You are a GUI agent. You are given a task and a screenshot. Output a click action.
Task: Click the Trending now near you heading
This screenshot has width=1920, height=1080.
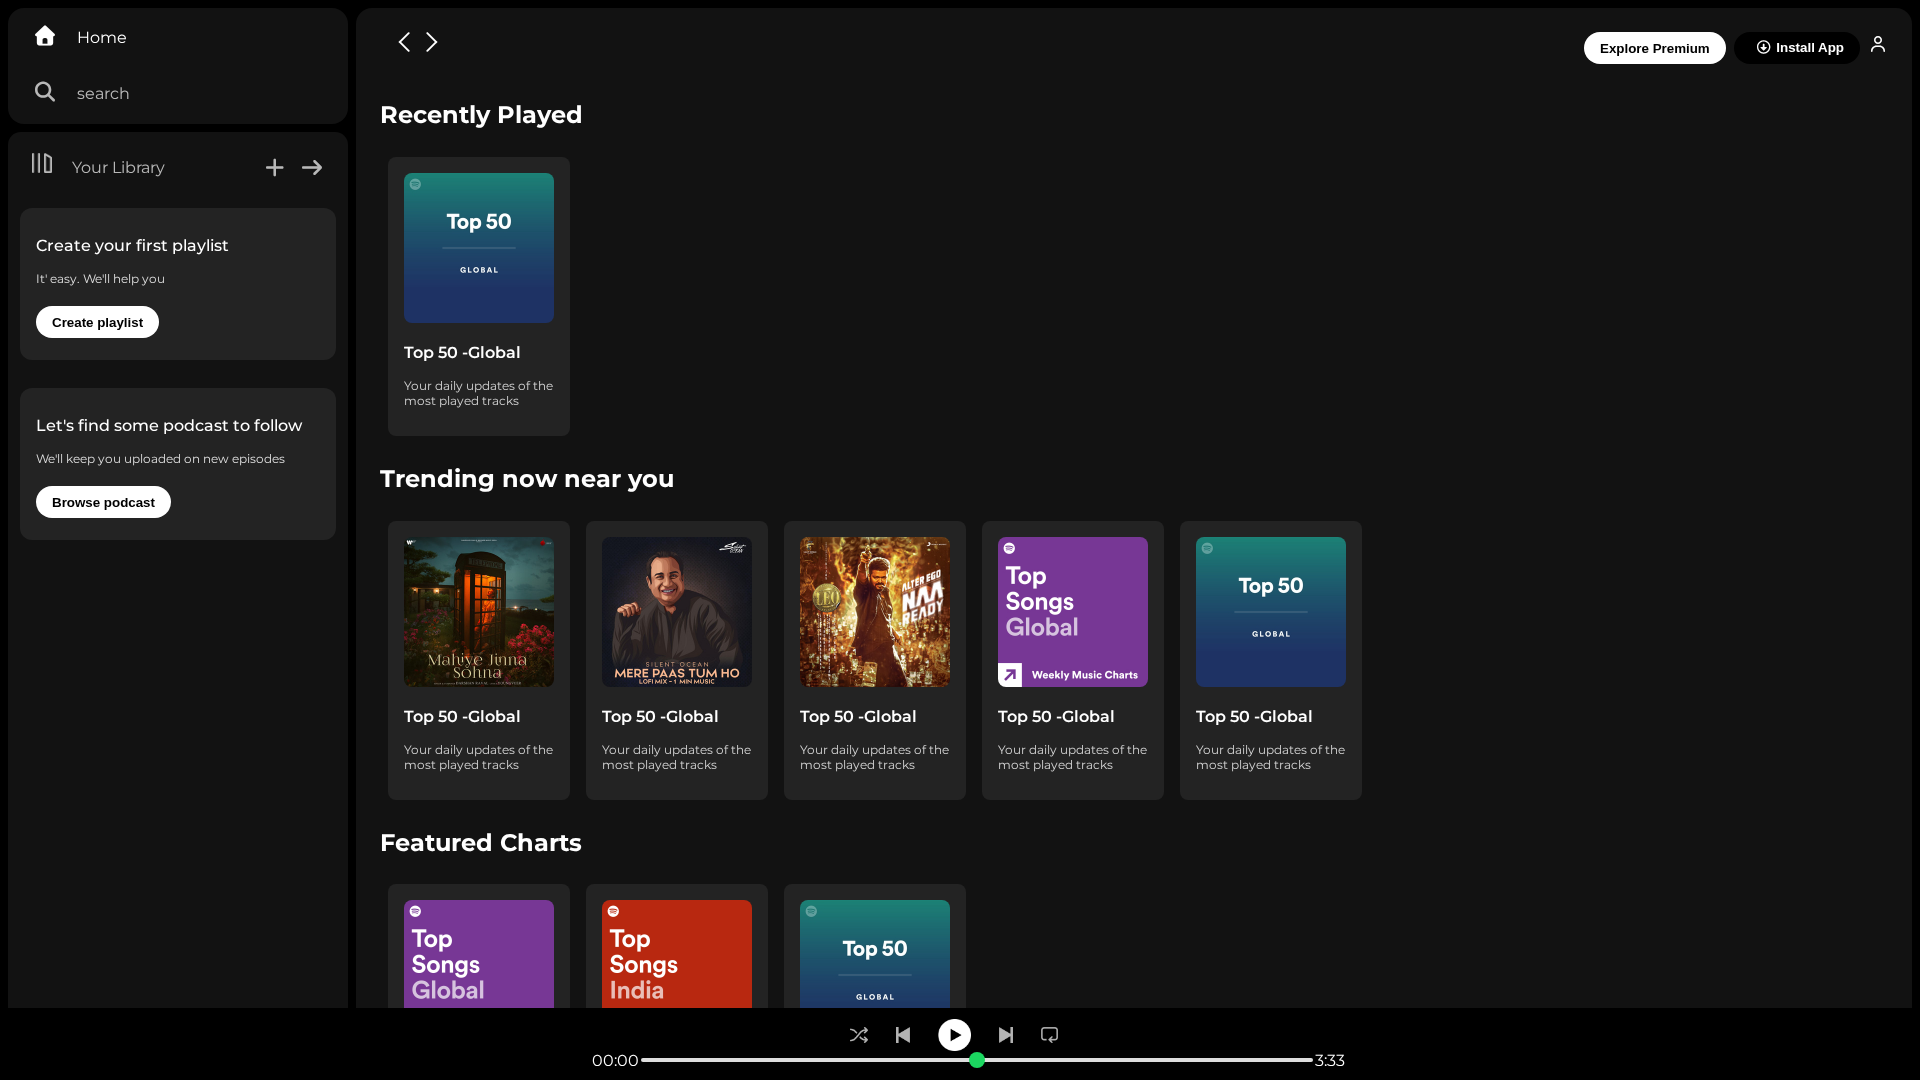click(527, 479)
